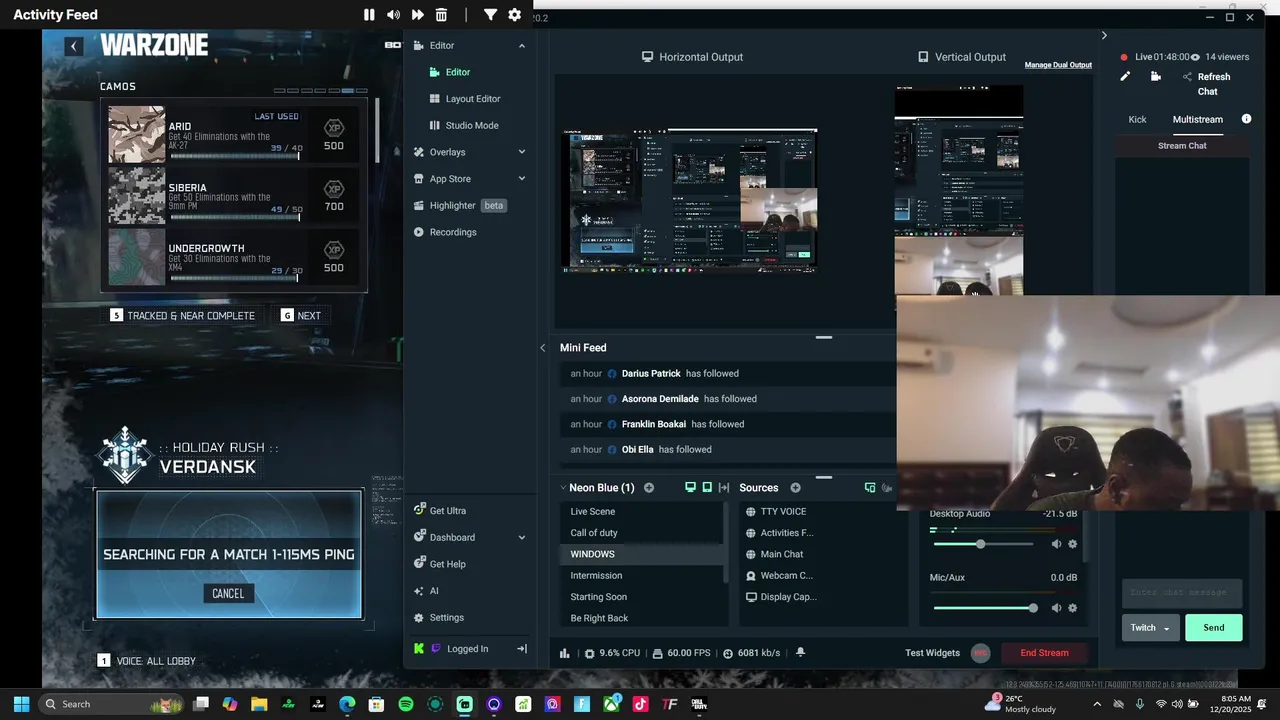Open chat platform Twitch dropdown
This screenshot has height=720, width=1280.
(x=1151, y=628)
